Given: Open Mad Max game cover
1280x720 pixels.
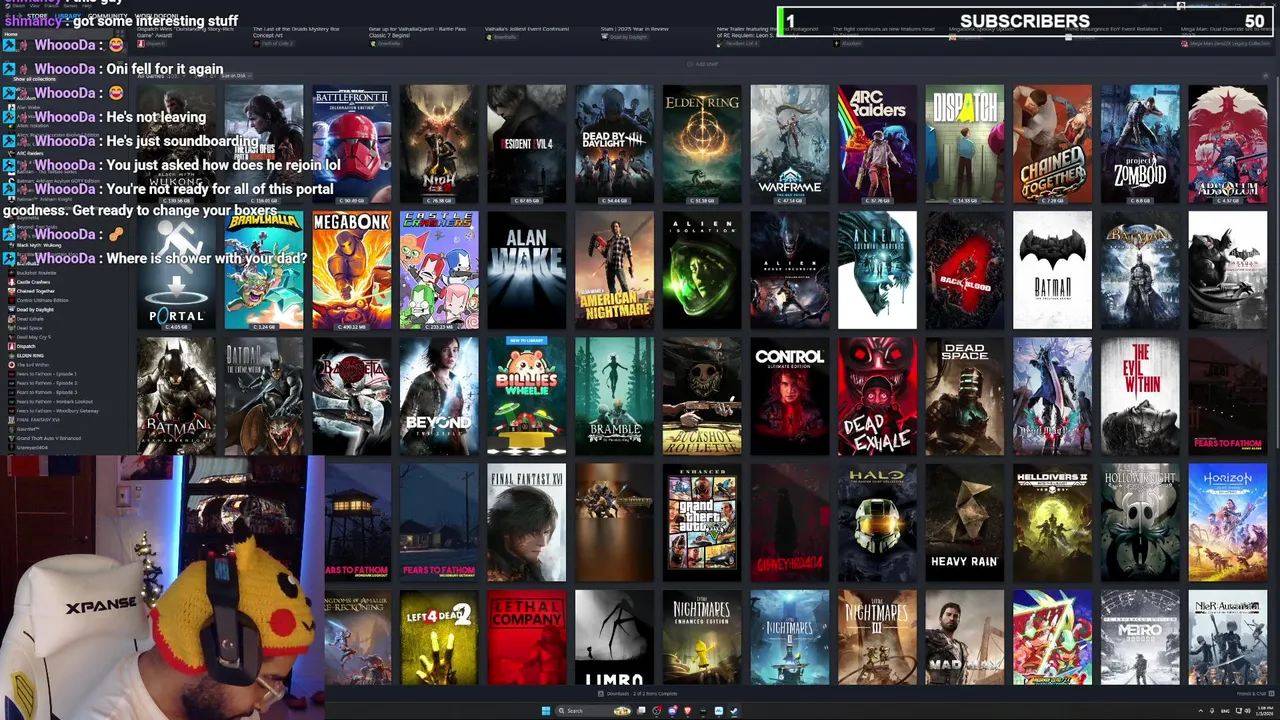Looking at the screenshot, I should click(x=965, y=638).
